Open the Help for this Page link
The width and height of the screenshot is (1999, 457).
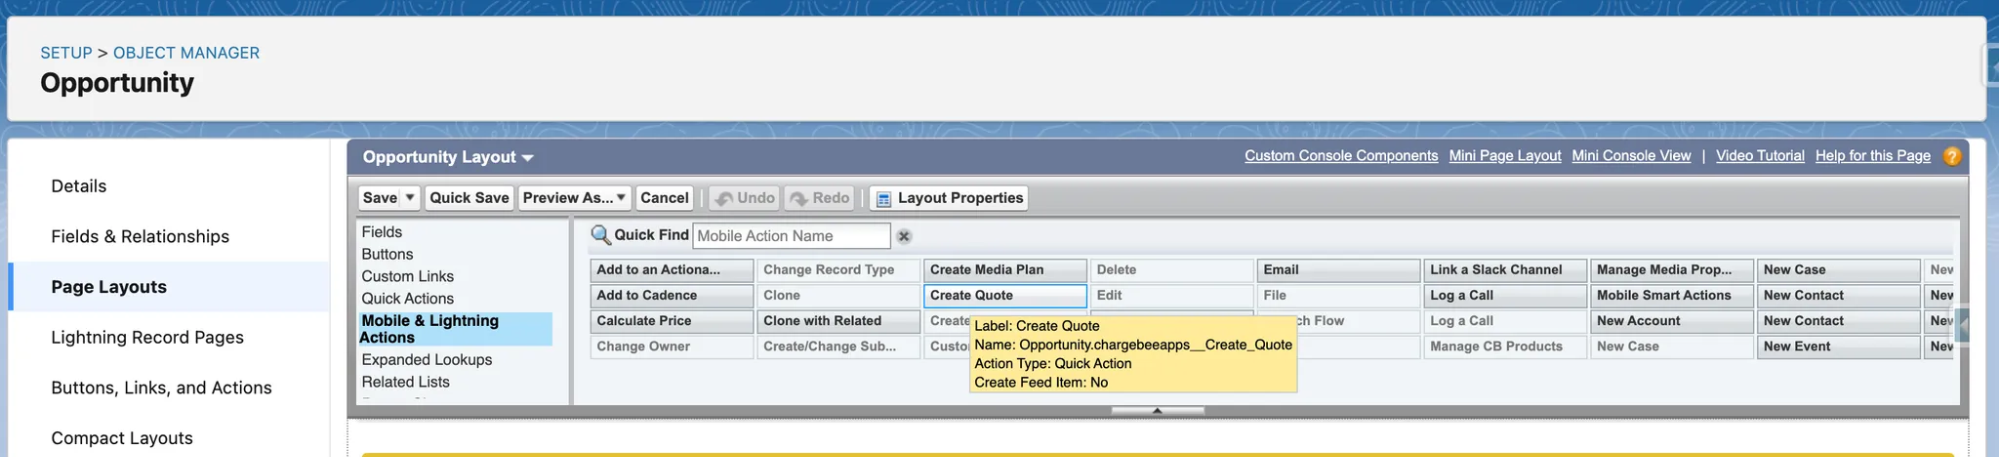pos(1873,156)
